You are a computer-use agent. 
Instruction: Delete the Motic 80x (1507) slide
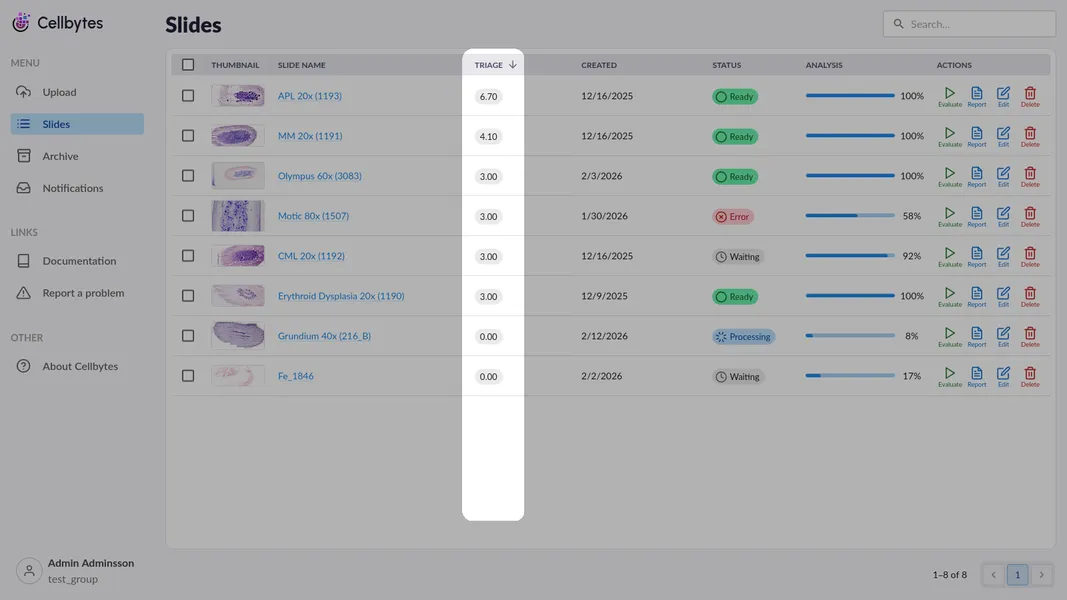(x=1030, y=216)
